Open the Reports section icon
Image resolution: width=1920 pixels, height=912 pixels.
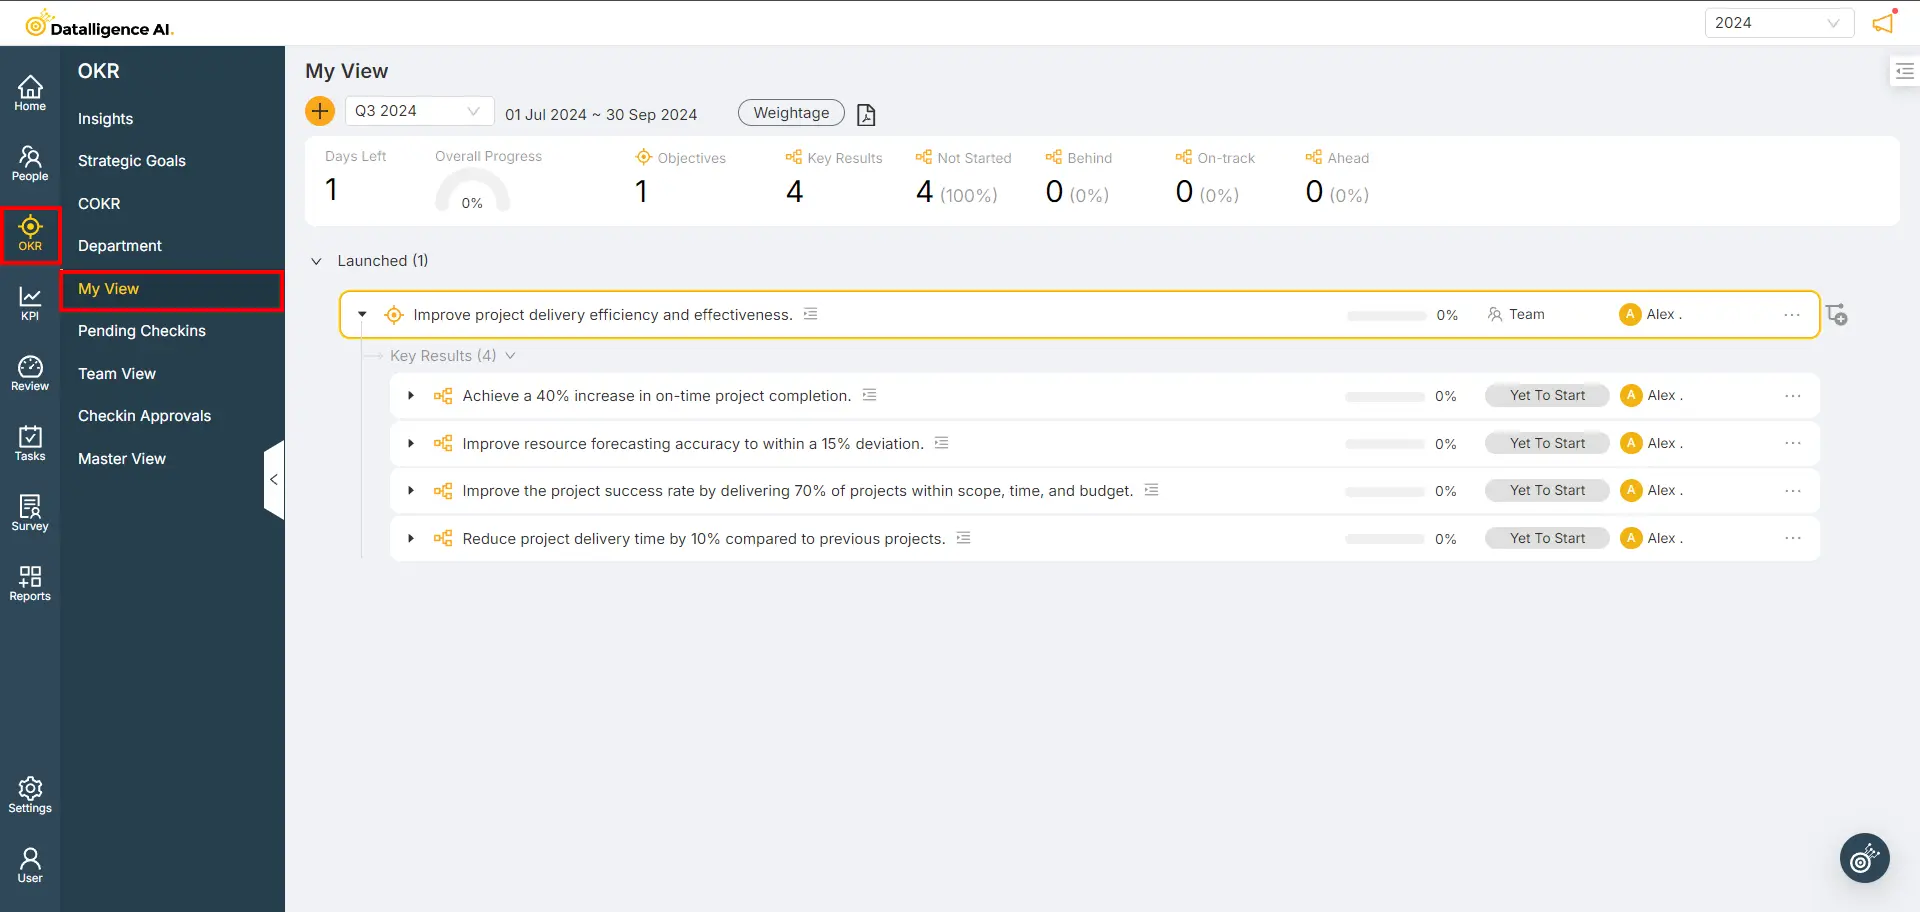tap(29, 582)
